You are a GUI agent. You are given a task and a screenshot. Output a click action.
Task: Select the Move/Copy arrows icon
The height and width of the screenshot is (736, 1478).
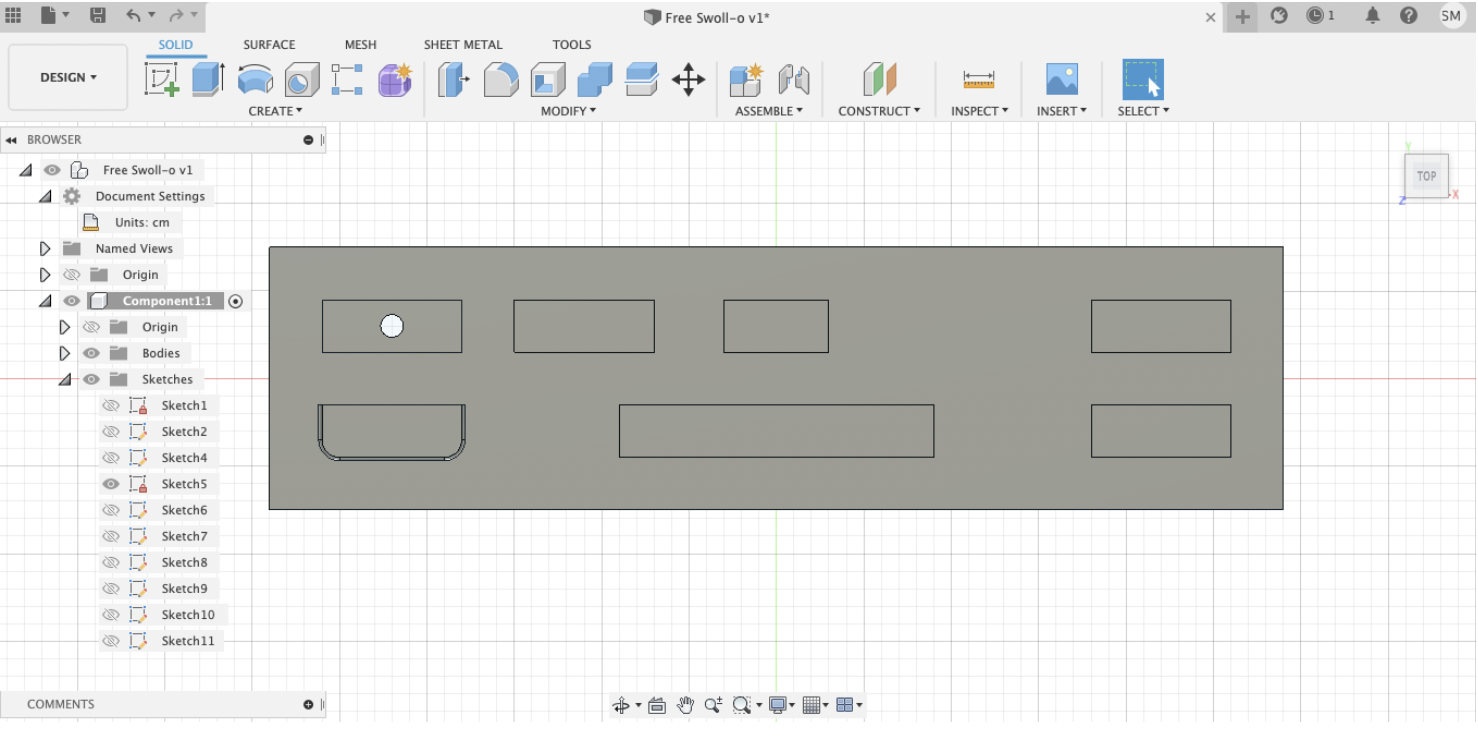tap(688, 80)
